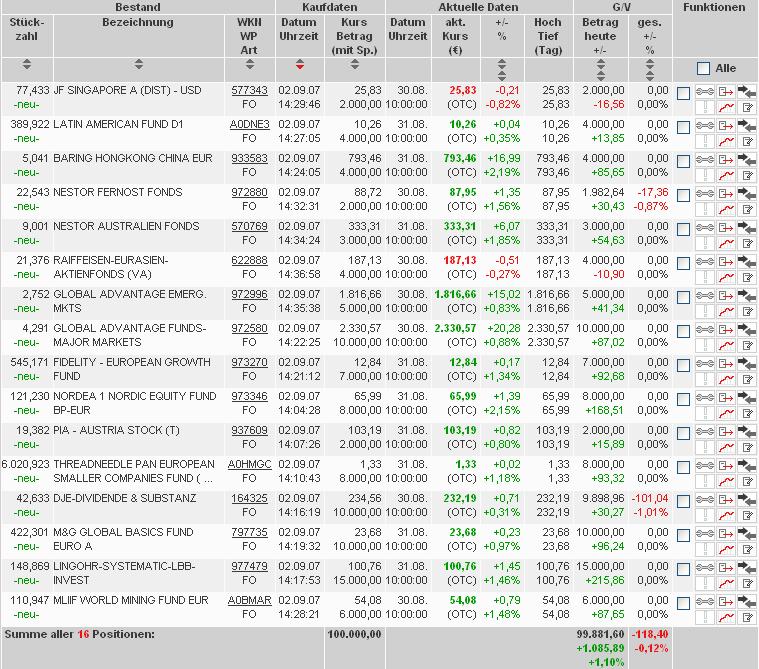The image size is (759, 669).
Task: Select checkbox for DJE-DIVIDENDE & SUBSTANZ
Action: 683,502
